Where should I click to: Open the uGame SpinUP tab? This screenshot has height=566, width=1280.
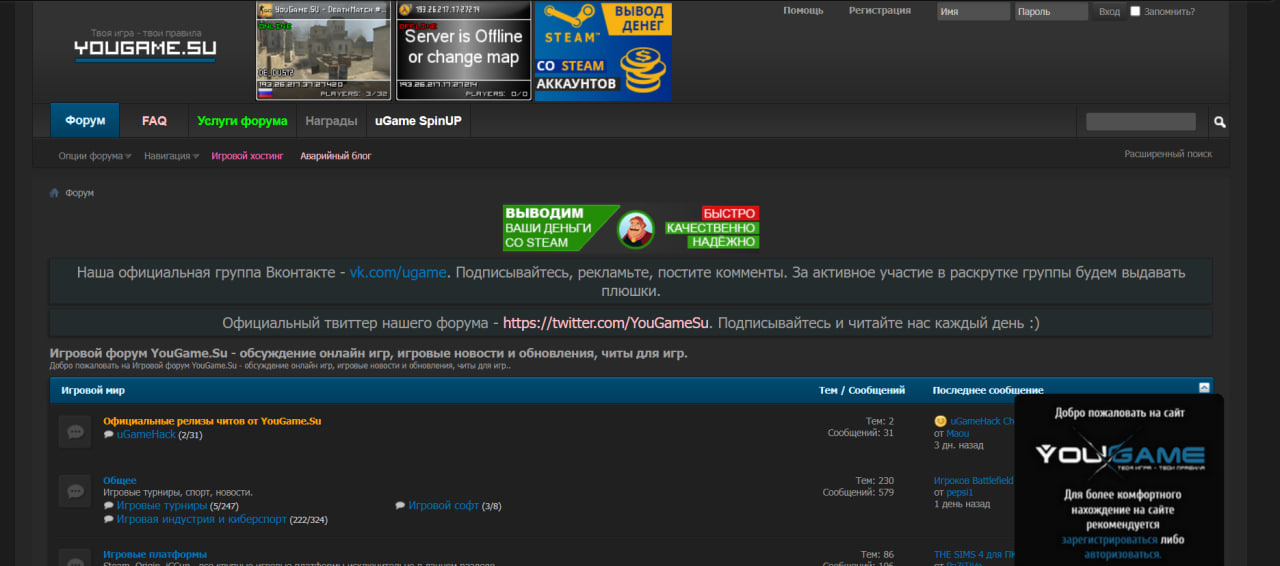[419, 120]
